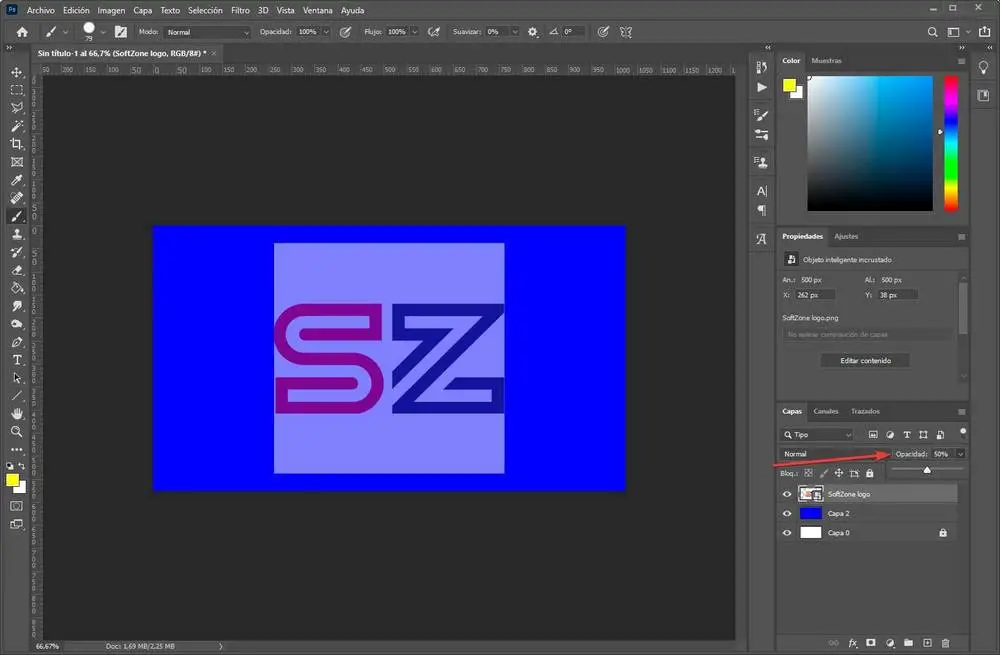Switch to the Muestras tab
The height and width of the screenshot is (655, 1000).
point(827,61)
